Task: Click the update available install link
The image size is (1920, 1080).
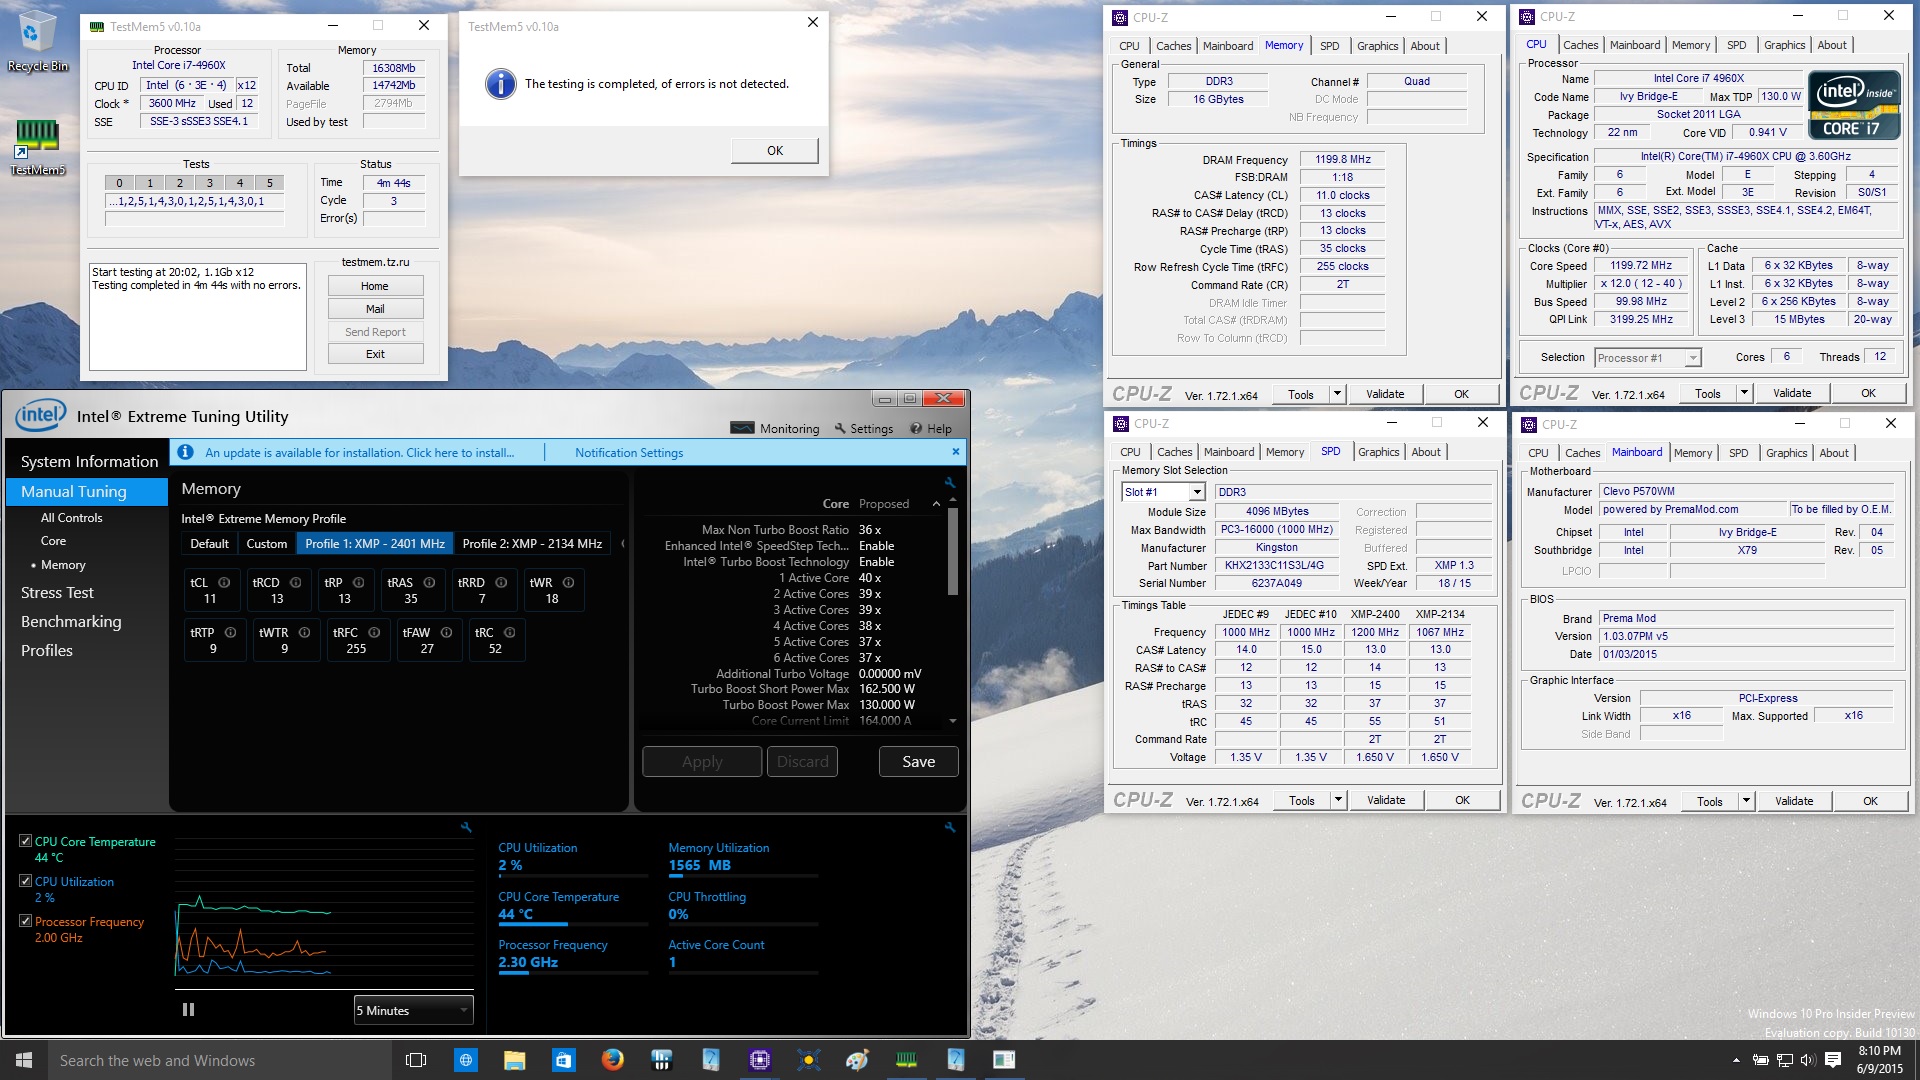Action: click(x=360, y=452)
